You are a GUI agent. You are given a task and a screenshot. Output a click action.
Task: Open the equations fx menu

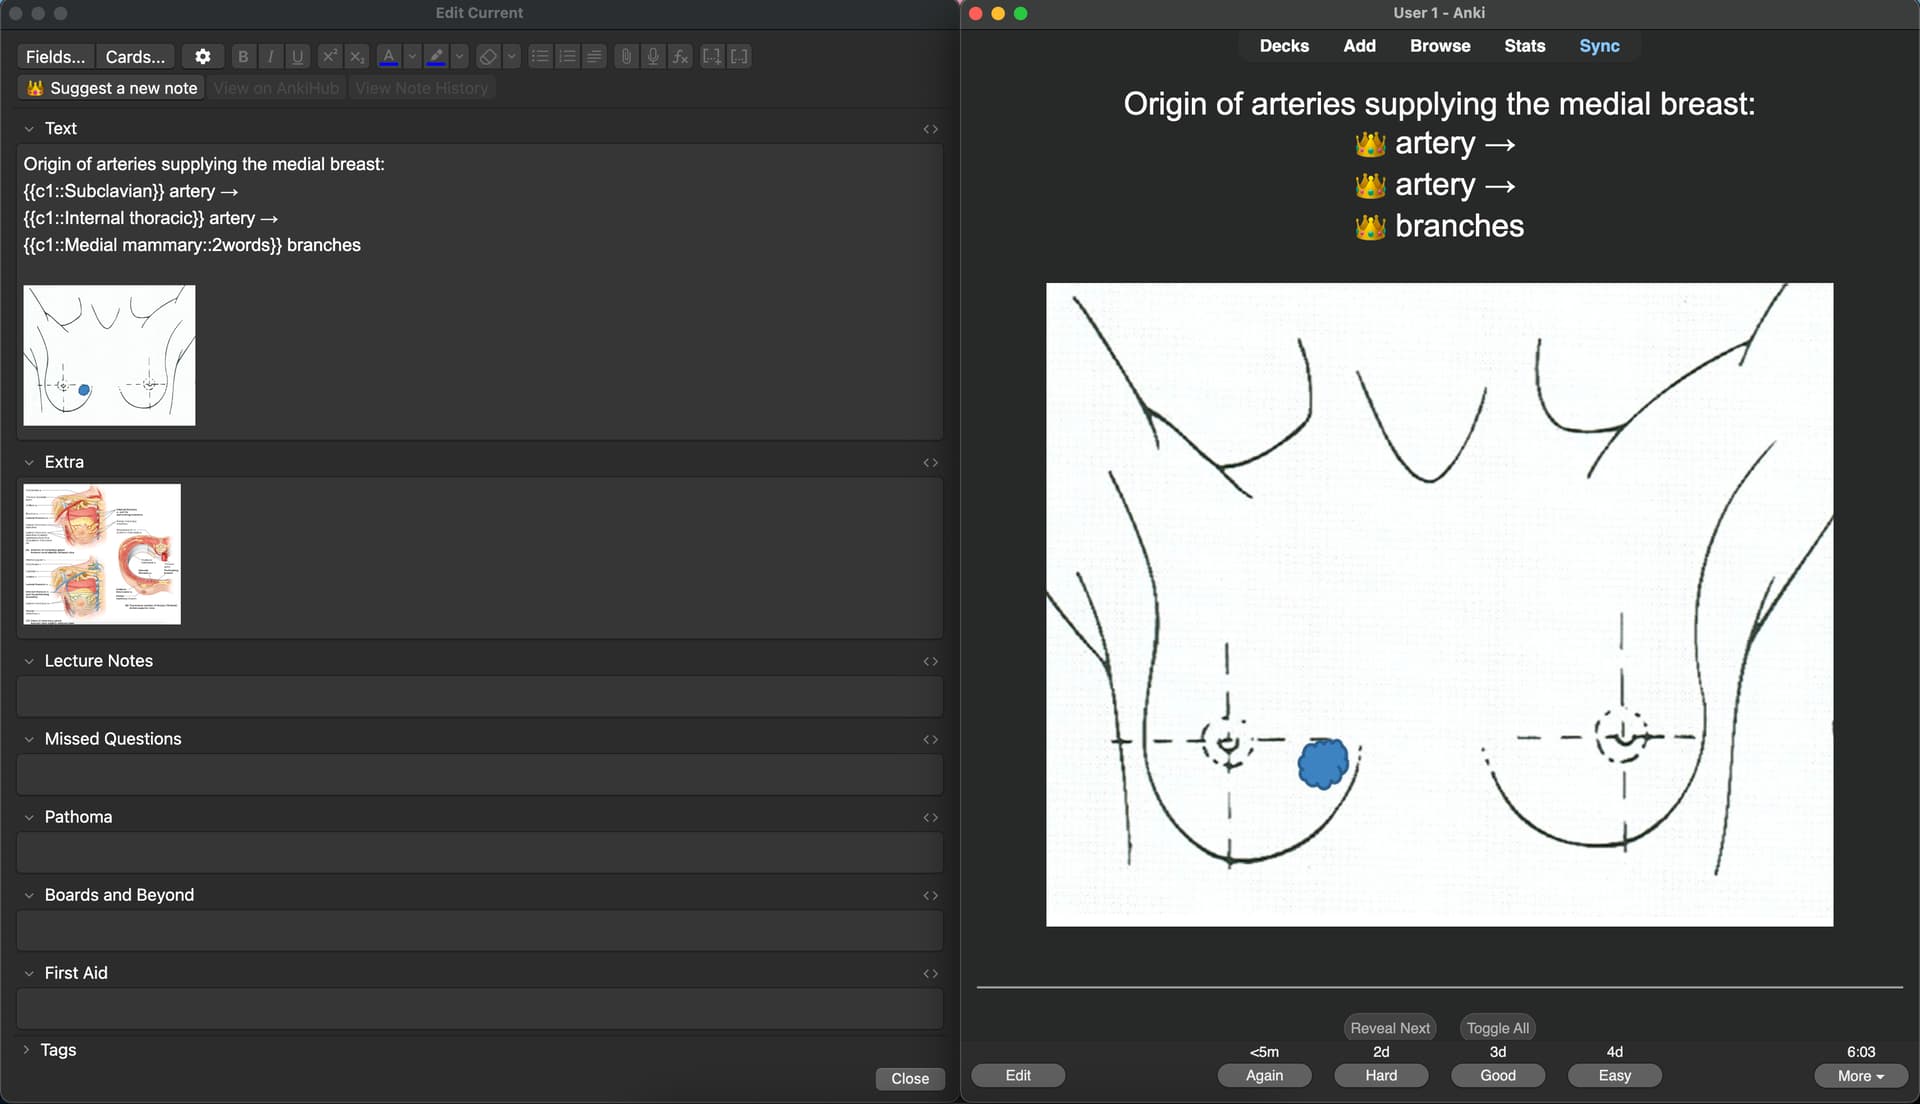click(x=680, y=57)
